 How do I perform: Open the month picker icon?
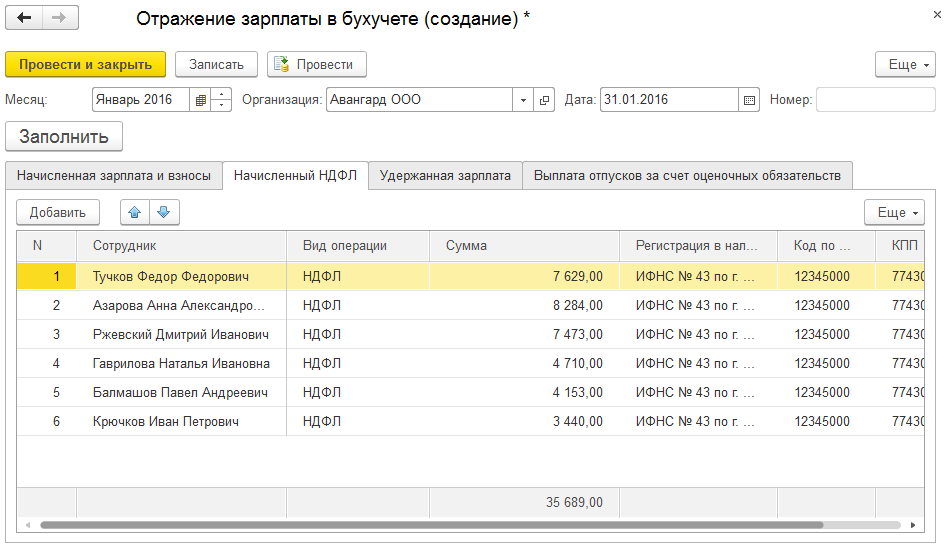201,100
